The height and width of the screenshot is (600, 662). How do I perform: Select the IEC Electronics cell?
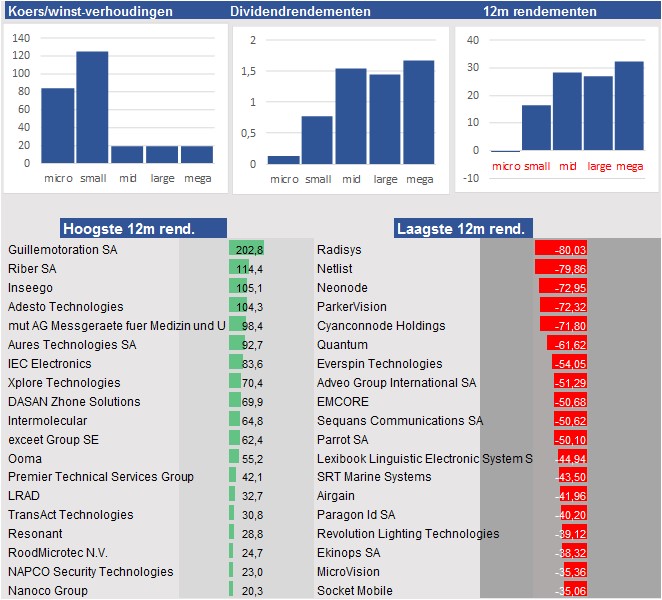coord(49,364)
